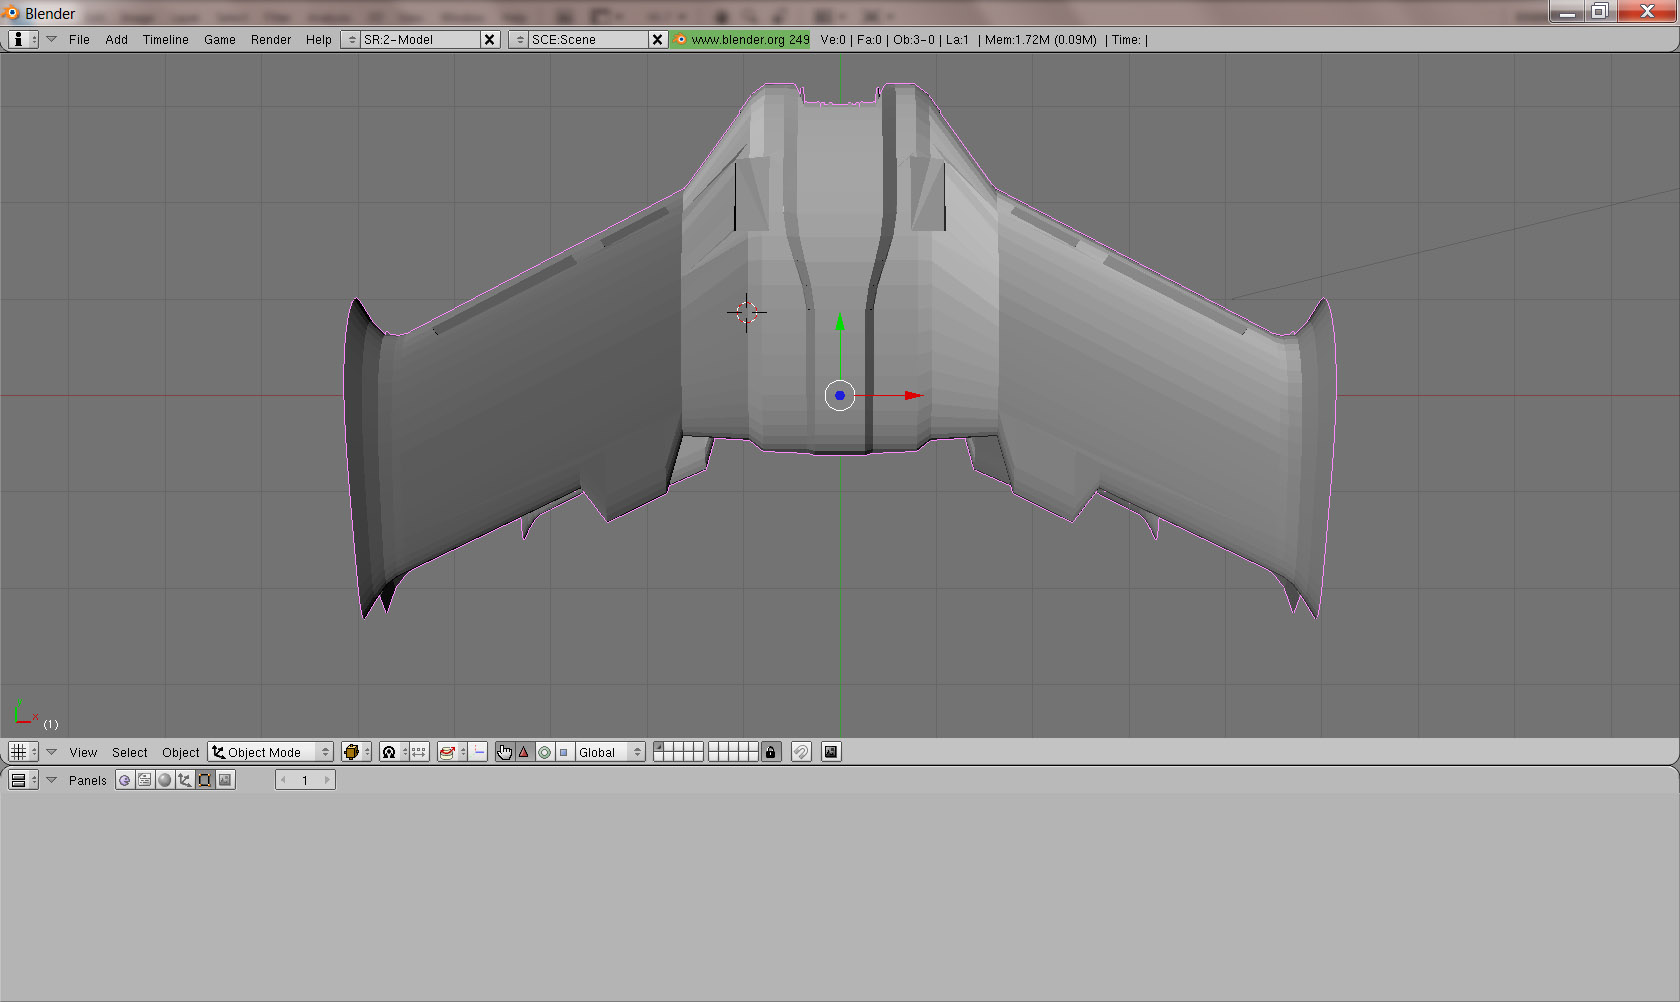
Task: Open the Render menu
Action: pyautogui.click(x=270, y=40)
